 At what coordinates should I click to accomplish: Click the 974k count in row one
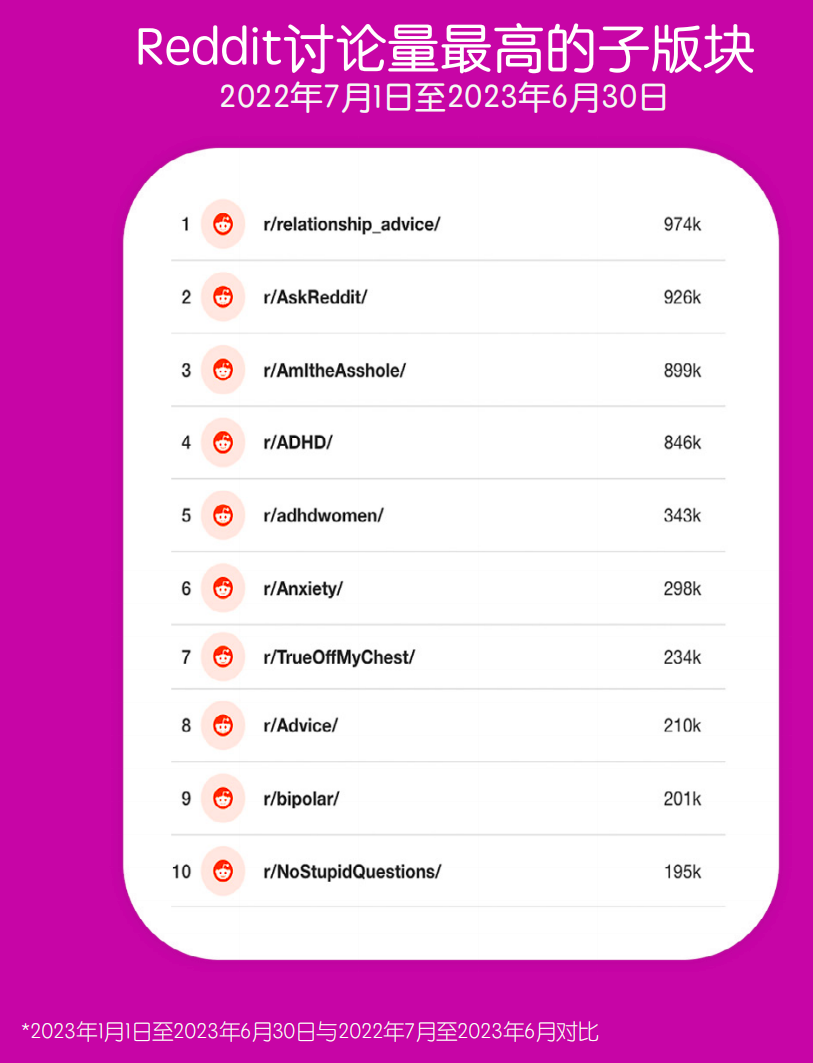(682, 224)
